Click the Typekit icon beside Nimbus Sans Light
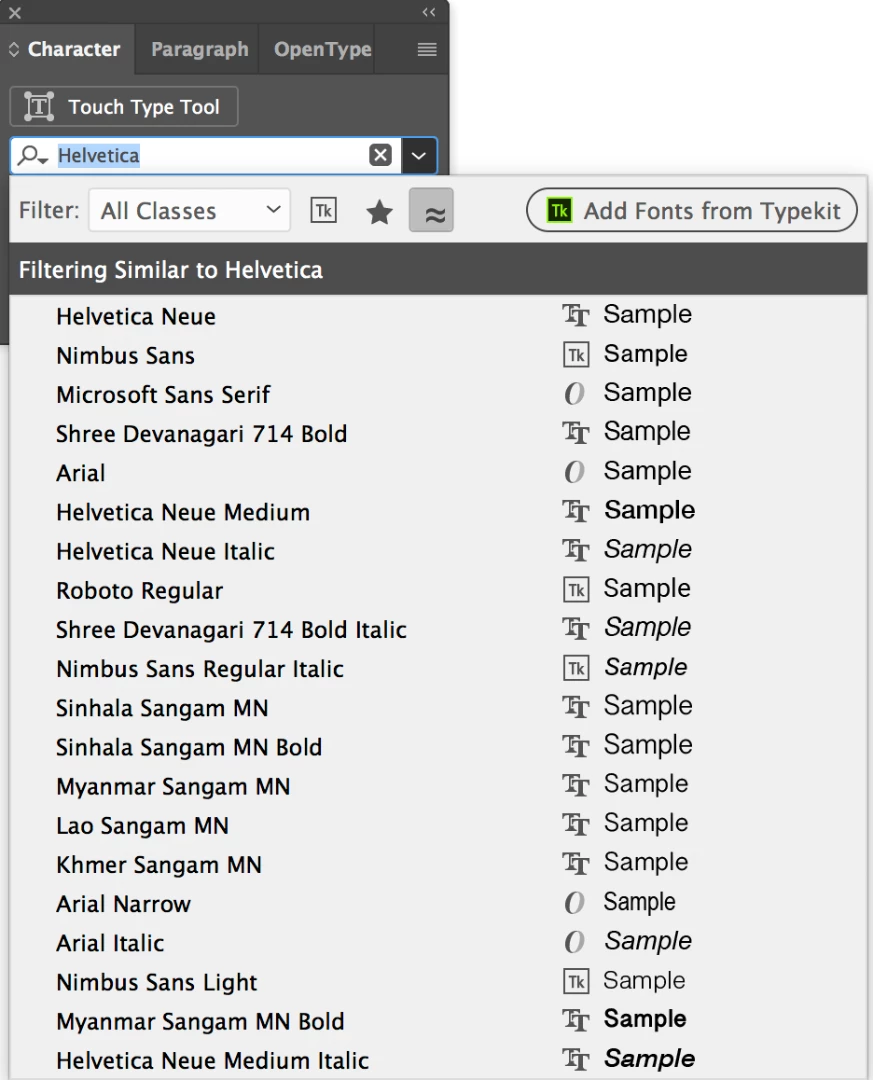 pos(576,982)
